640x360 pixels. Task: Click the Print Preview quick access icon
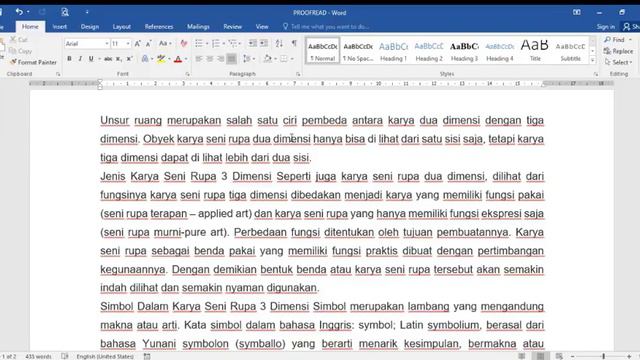tap(64, 12)
